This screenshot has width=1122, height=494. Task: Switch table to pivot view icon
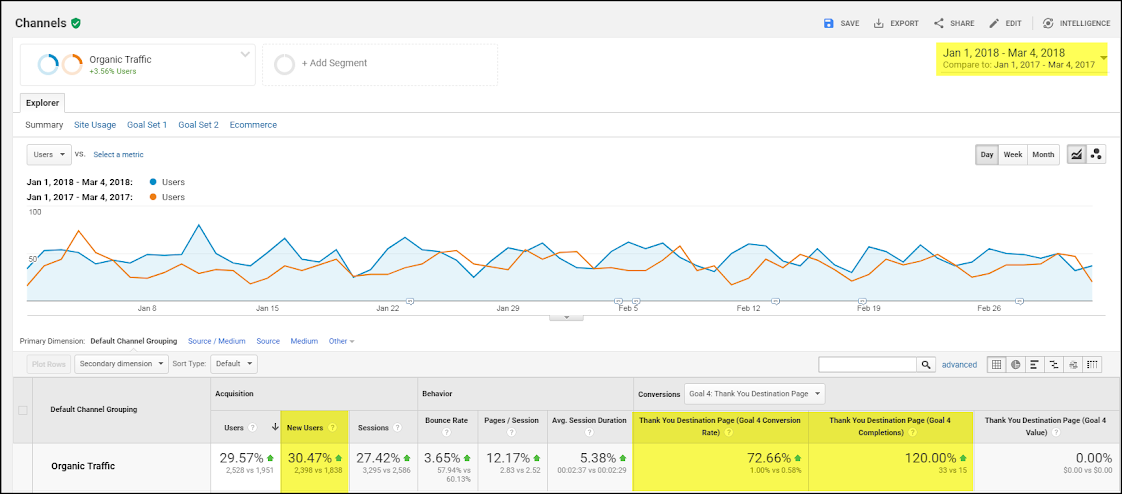coord(1093,365)
